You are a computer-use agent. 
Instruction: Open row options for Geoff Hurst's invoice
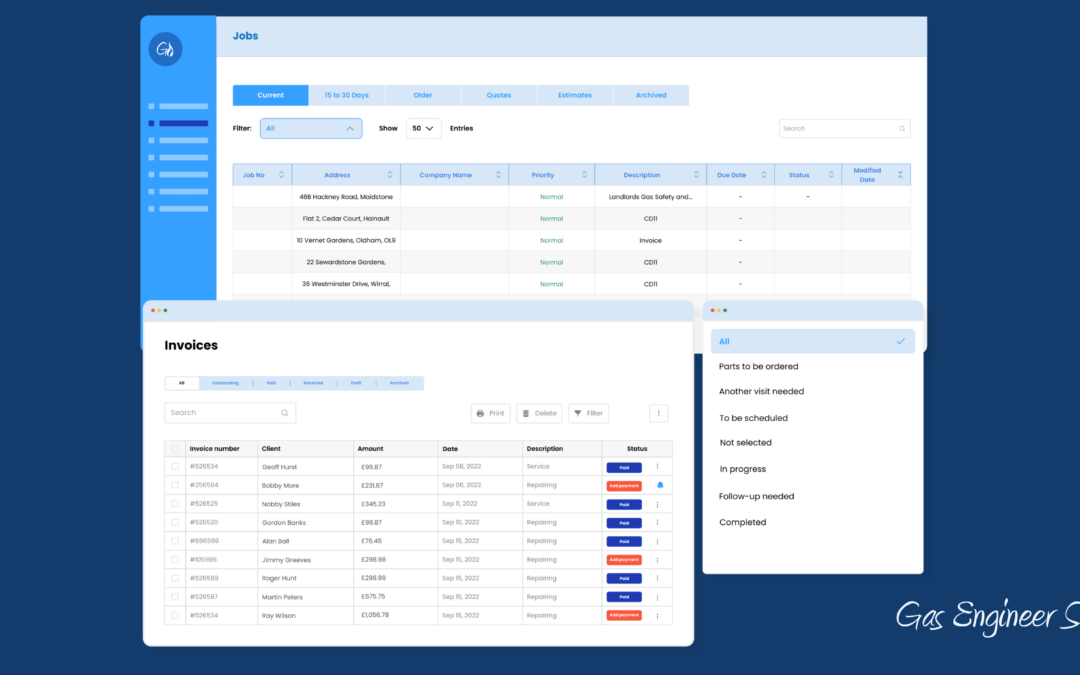coord(657,467)
